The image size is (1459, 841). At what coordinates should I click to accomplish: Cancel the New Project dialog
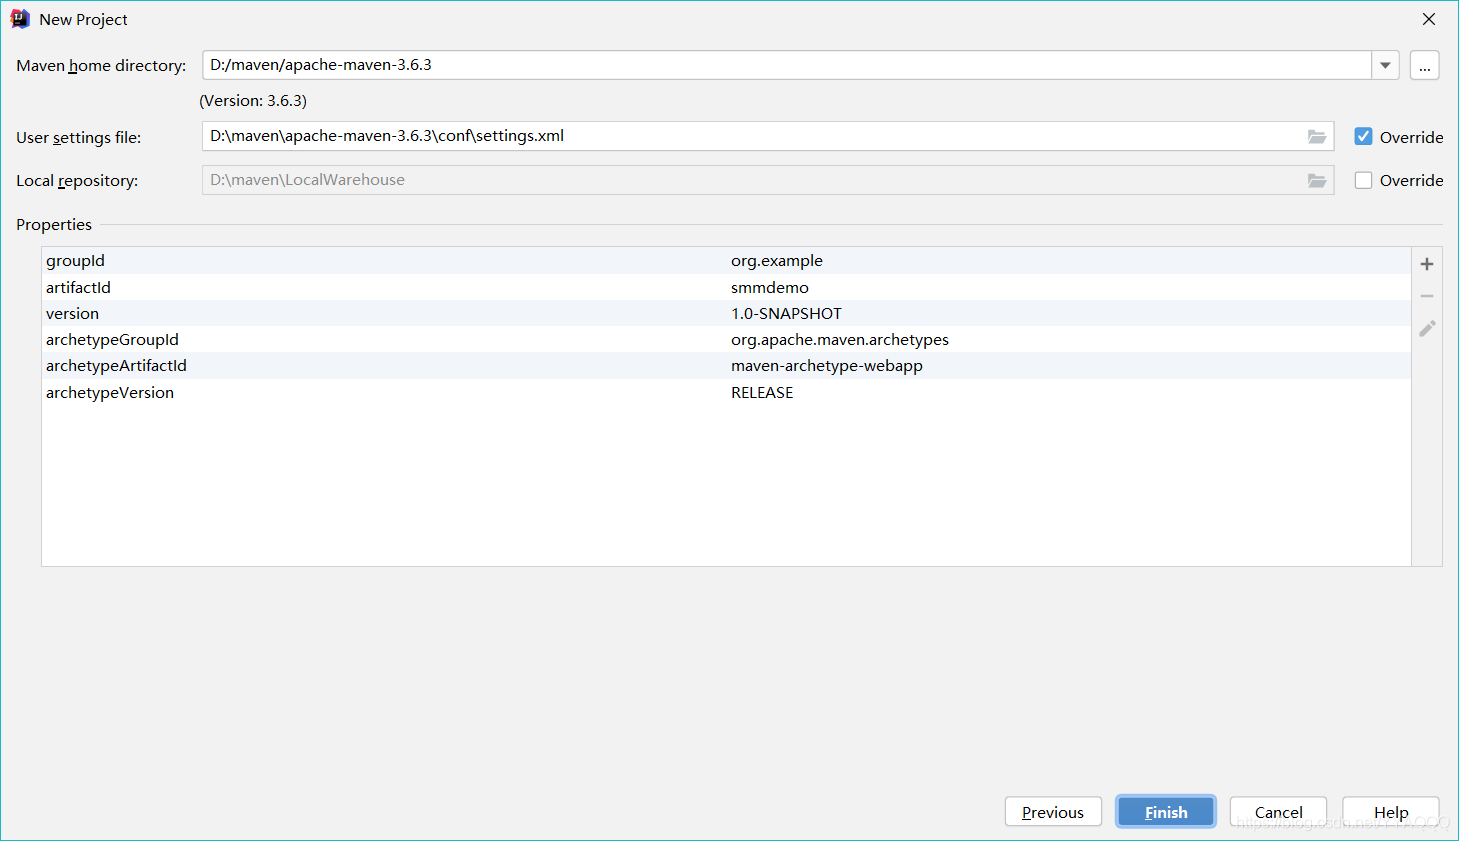[x=1278, y=812]
